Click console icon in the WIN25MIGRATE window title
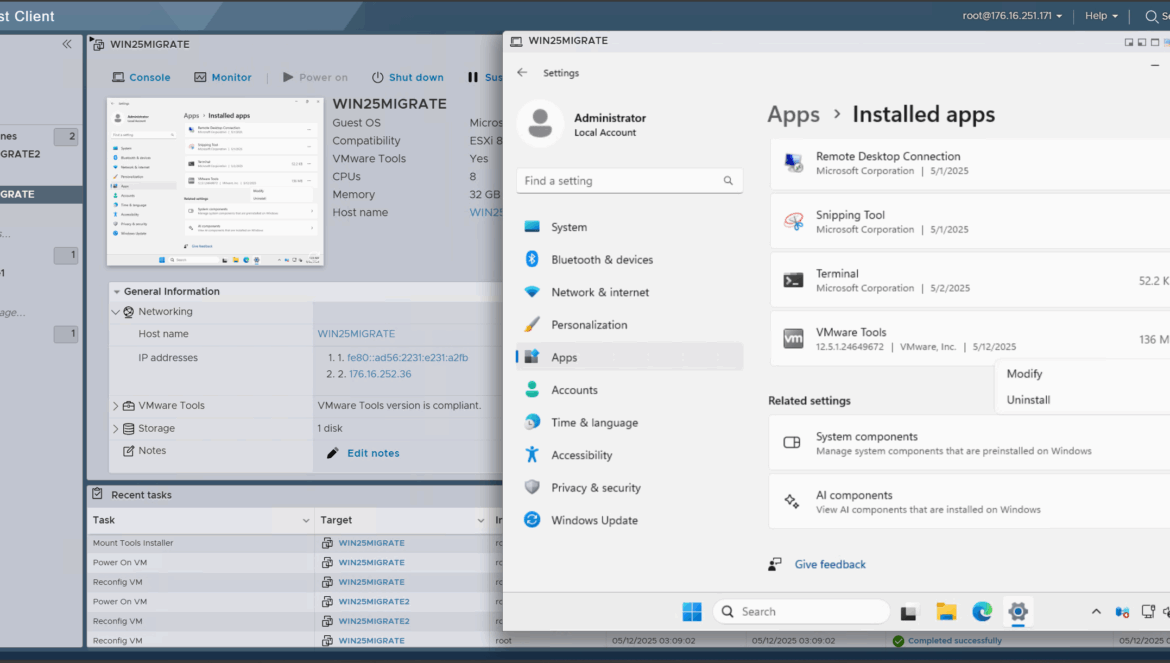 516,41
